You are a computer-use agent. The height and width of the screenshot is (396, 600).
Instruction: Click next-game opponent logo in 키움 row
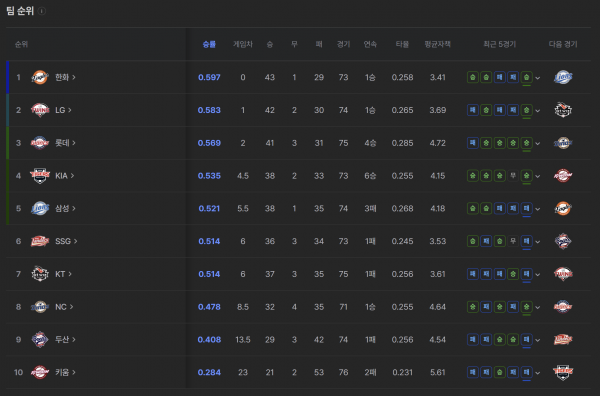(563, 372)
